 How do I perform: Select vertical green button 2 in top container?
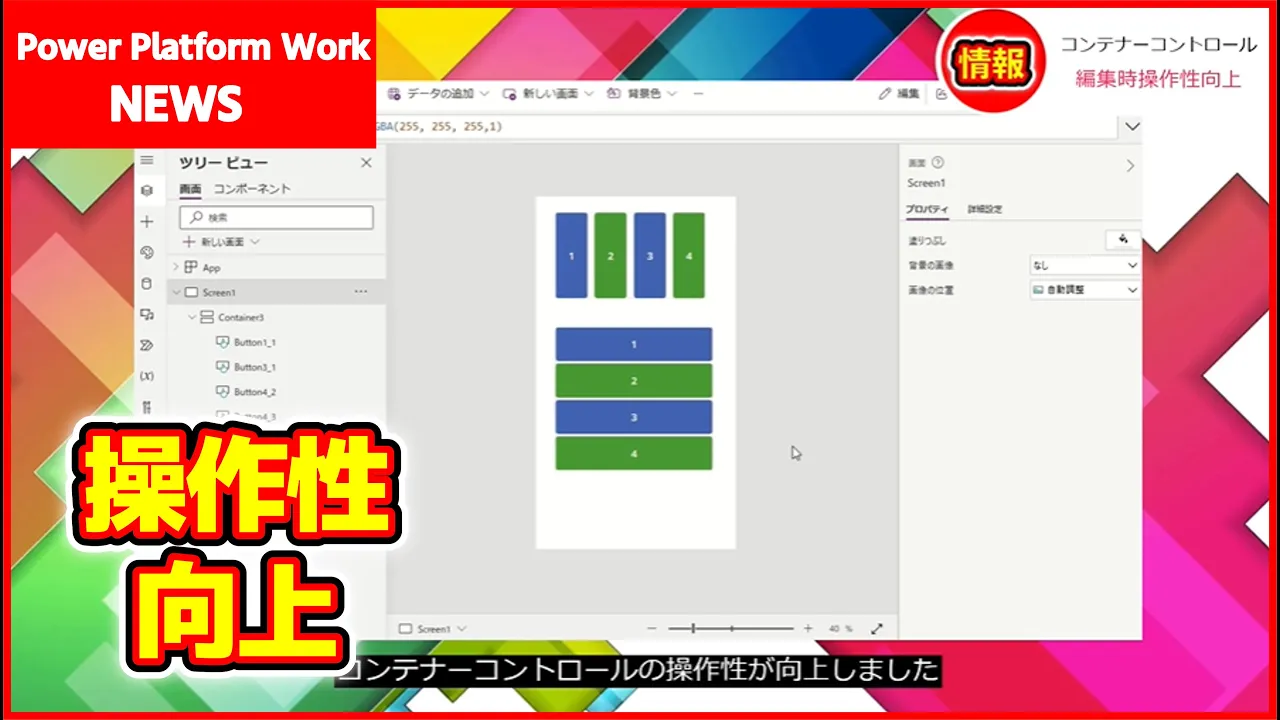(x=610, y=255)
